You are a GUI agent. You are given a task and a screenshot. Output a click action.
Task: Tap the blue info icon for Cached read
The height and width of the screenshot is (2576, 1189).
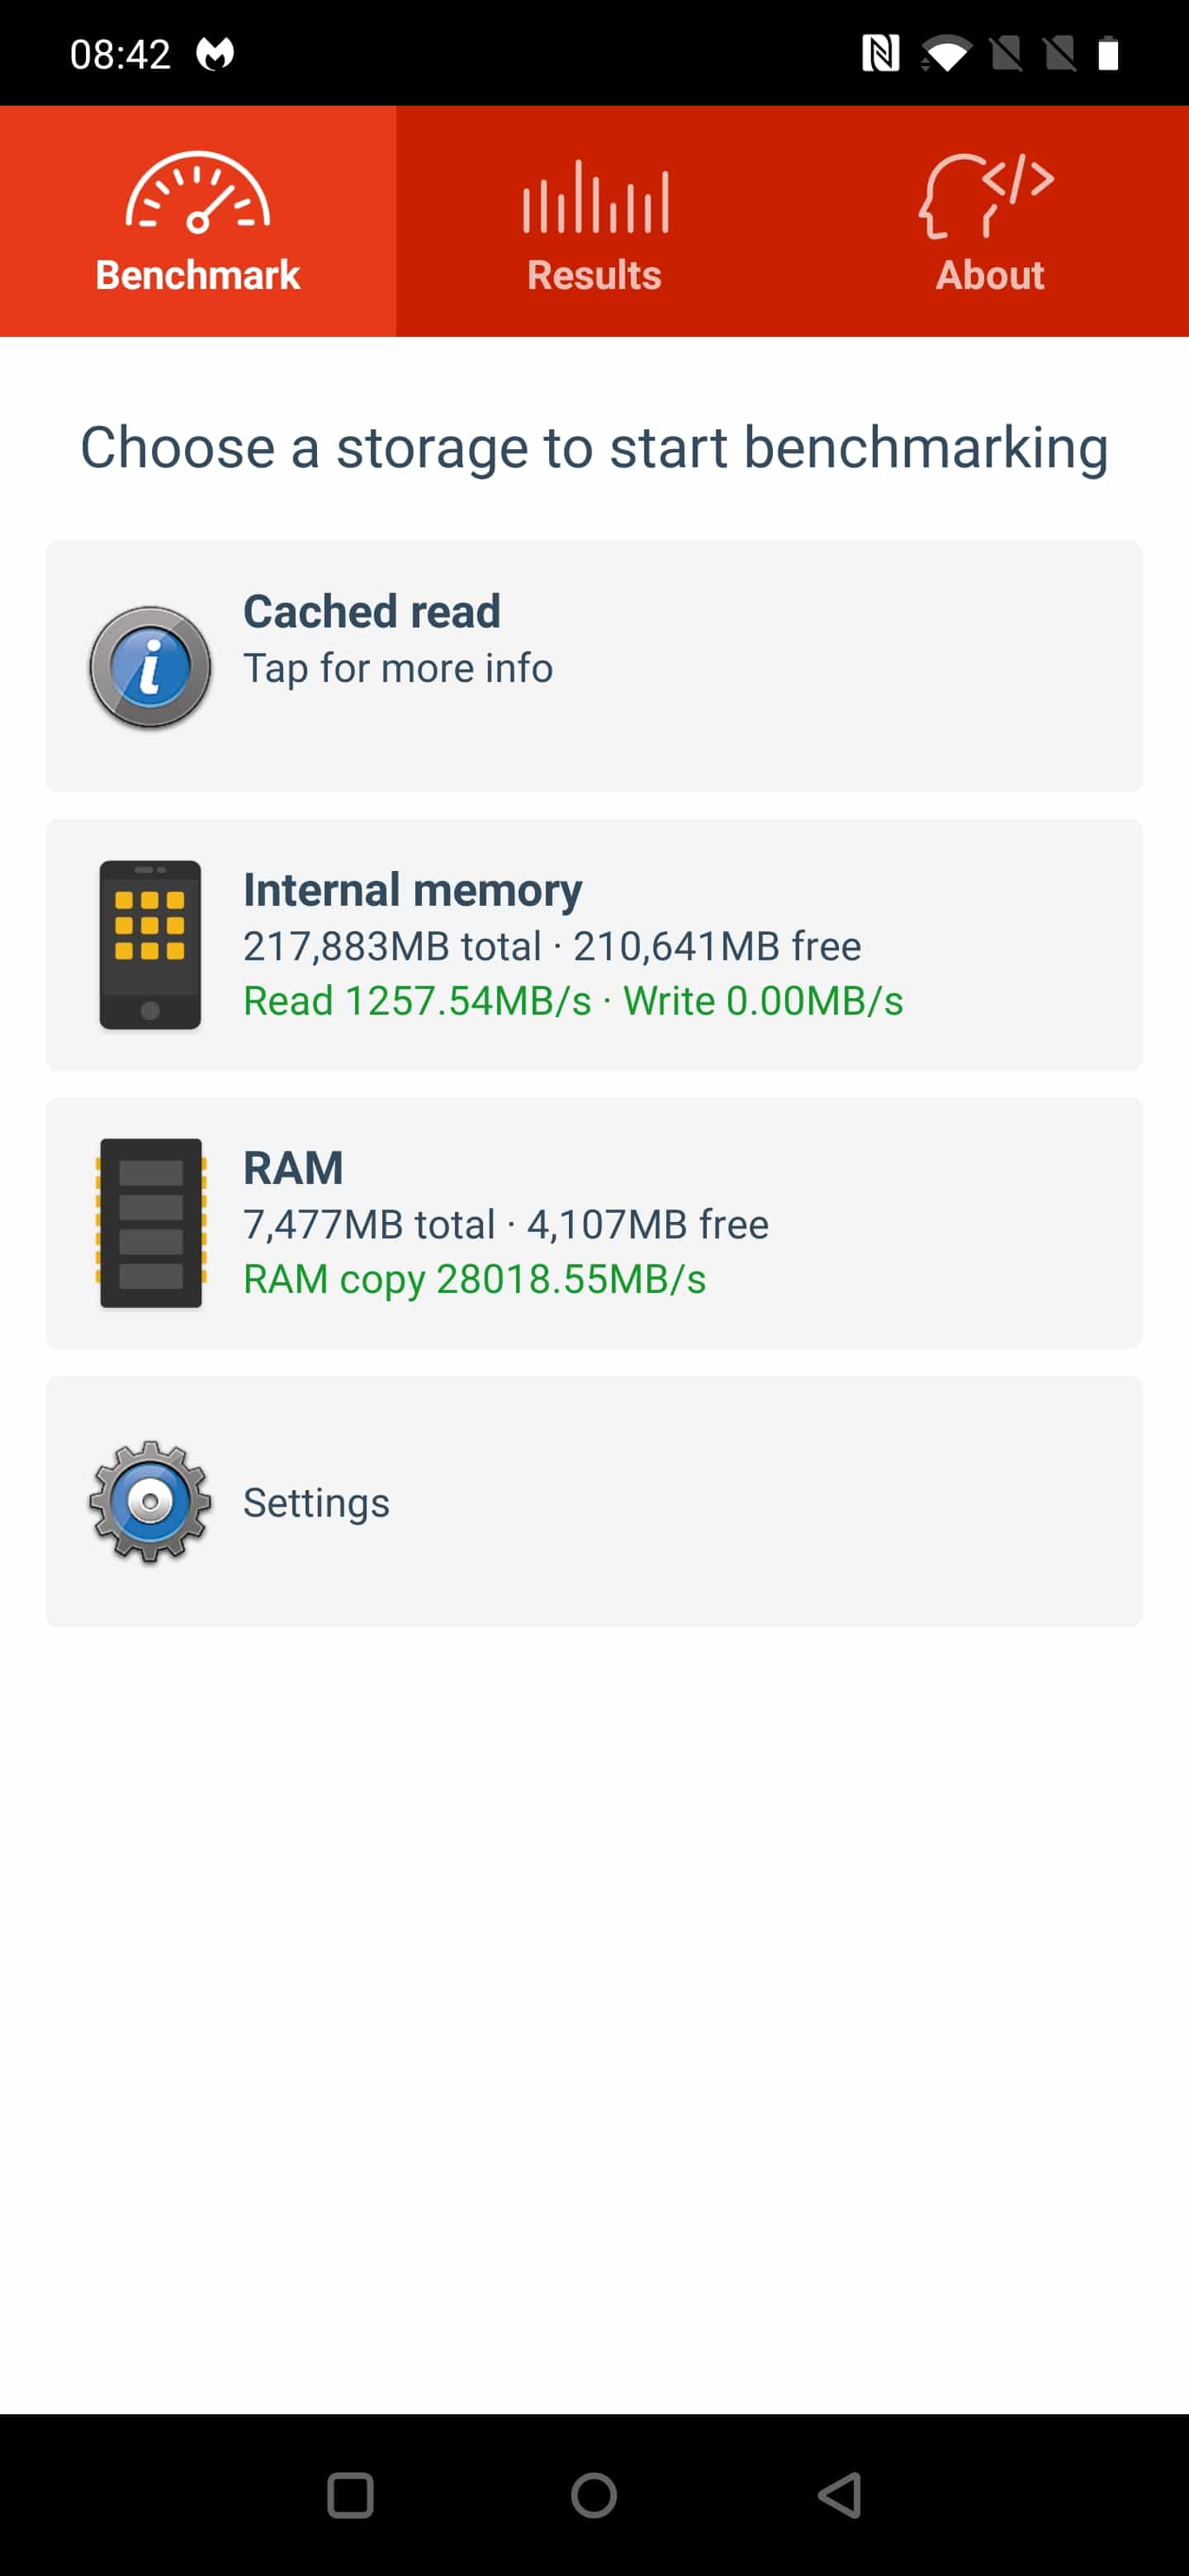pos(150,667)
